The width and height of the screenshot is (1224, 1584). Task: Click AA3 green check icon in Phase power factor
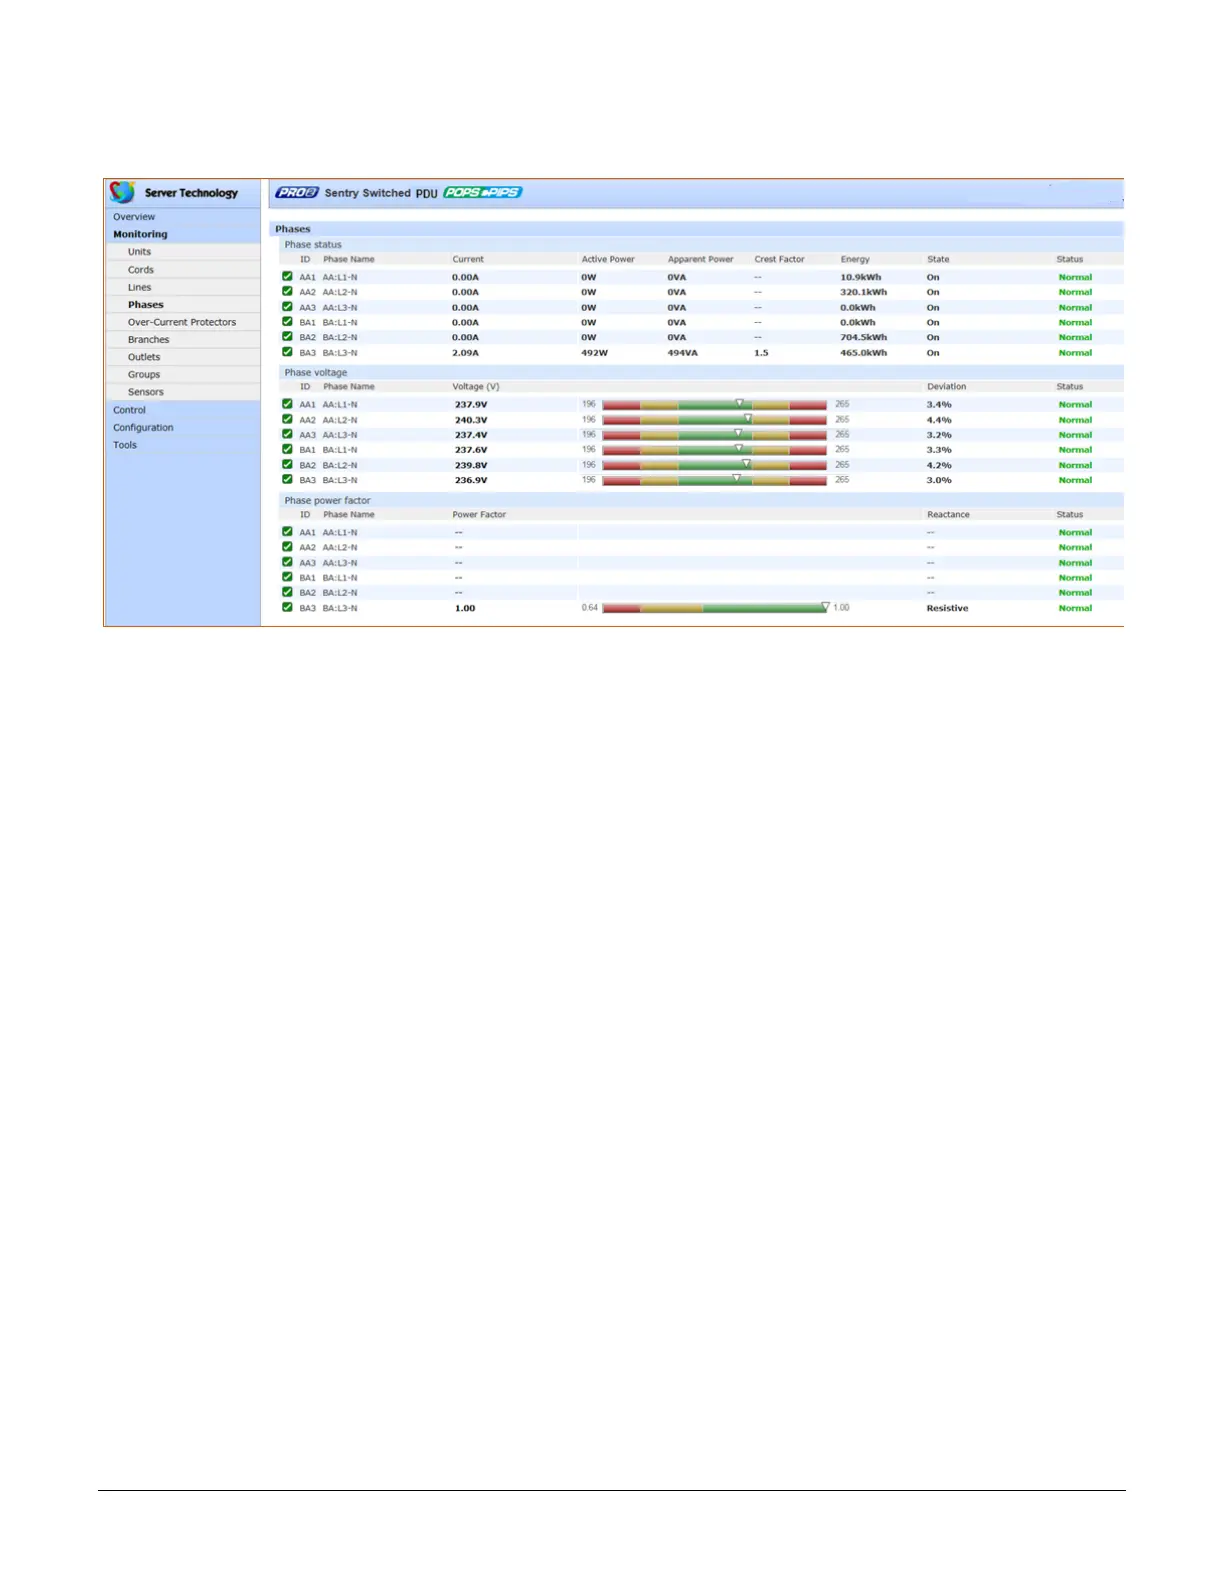pos(288,562)
